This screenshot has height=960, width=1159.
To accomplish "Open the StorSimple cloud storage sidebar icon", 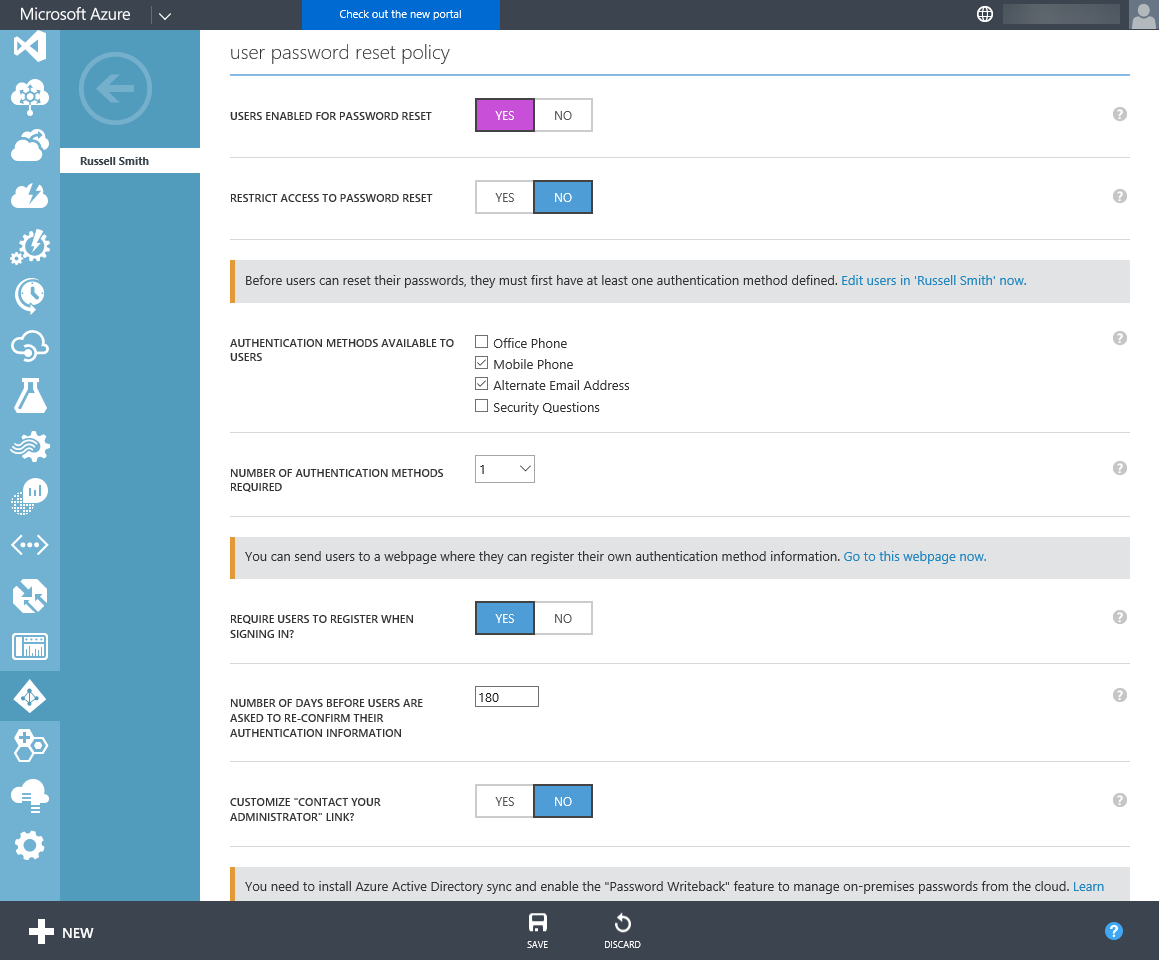I will click(x=30, y=796).
